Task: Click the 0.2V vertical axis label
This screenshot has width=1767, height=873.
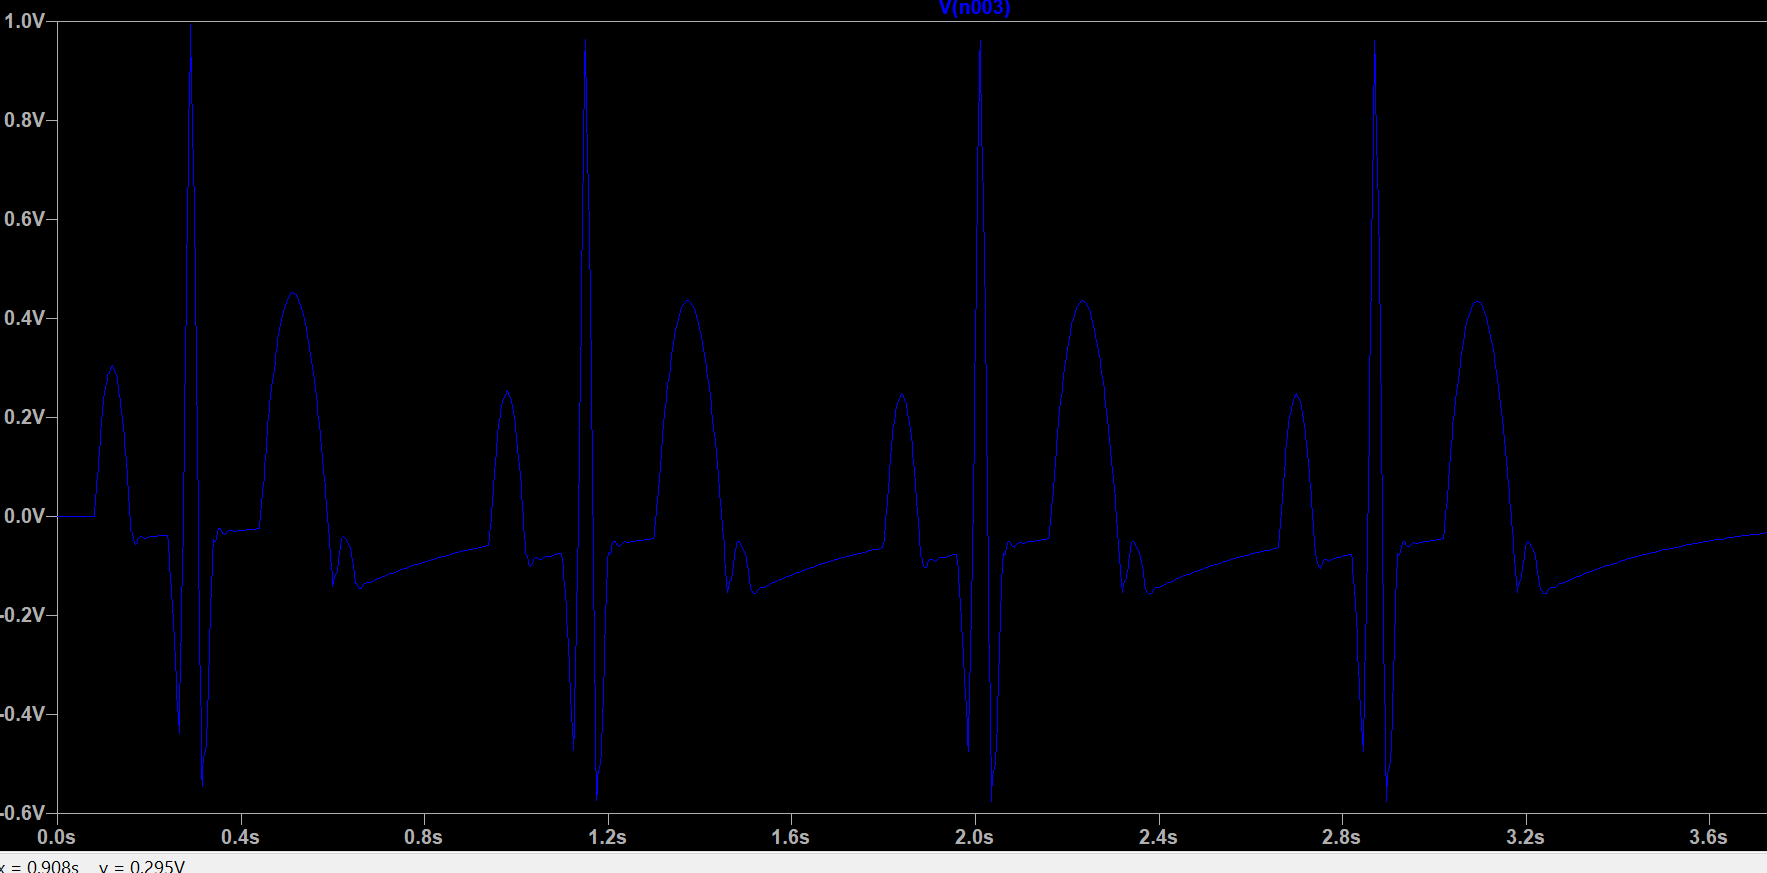Action: click(x=24, y=417)
